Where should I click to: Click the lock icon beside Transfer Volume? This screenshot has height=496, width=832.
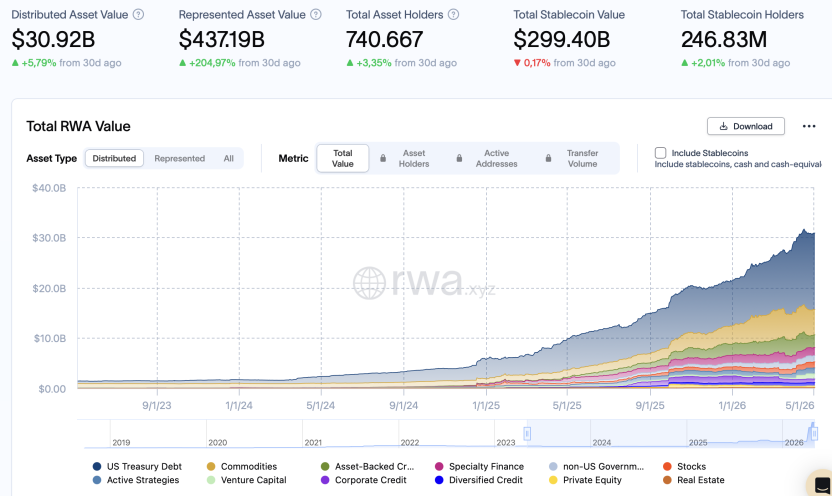(x=548, y=158)
